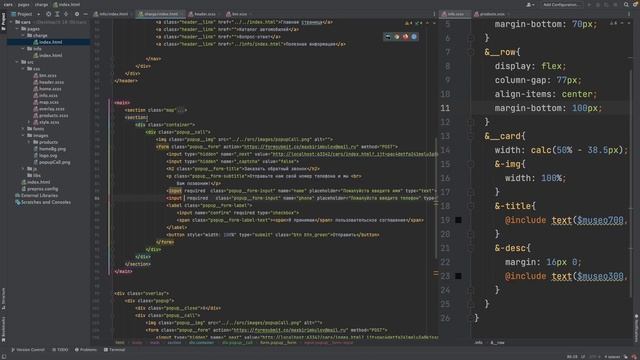Select popupCall.png in the project tree

(54, 162)
